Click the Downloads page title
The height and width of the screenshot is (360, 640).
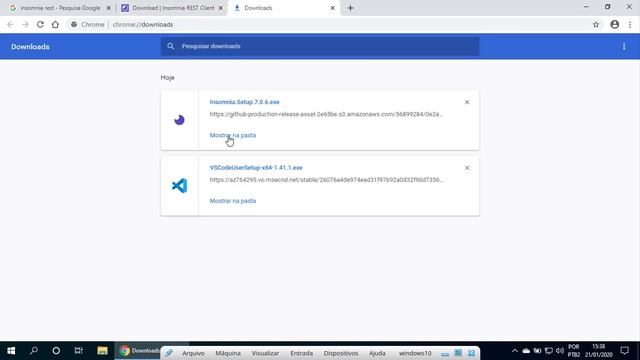click(x=30, y=47)
